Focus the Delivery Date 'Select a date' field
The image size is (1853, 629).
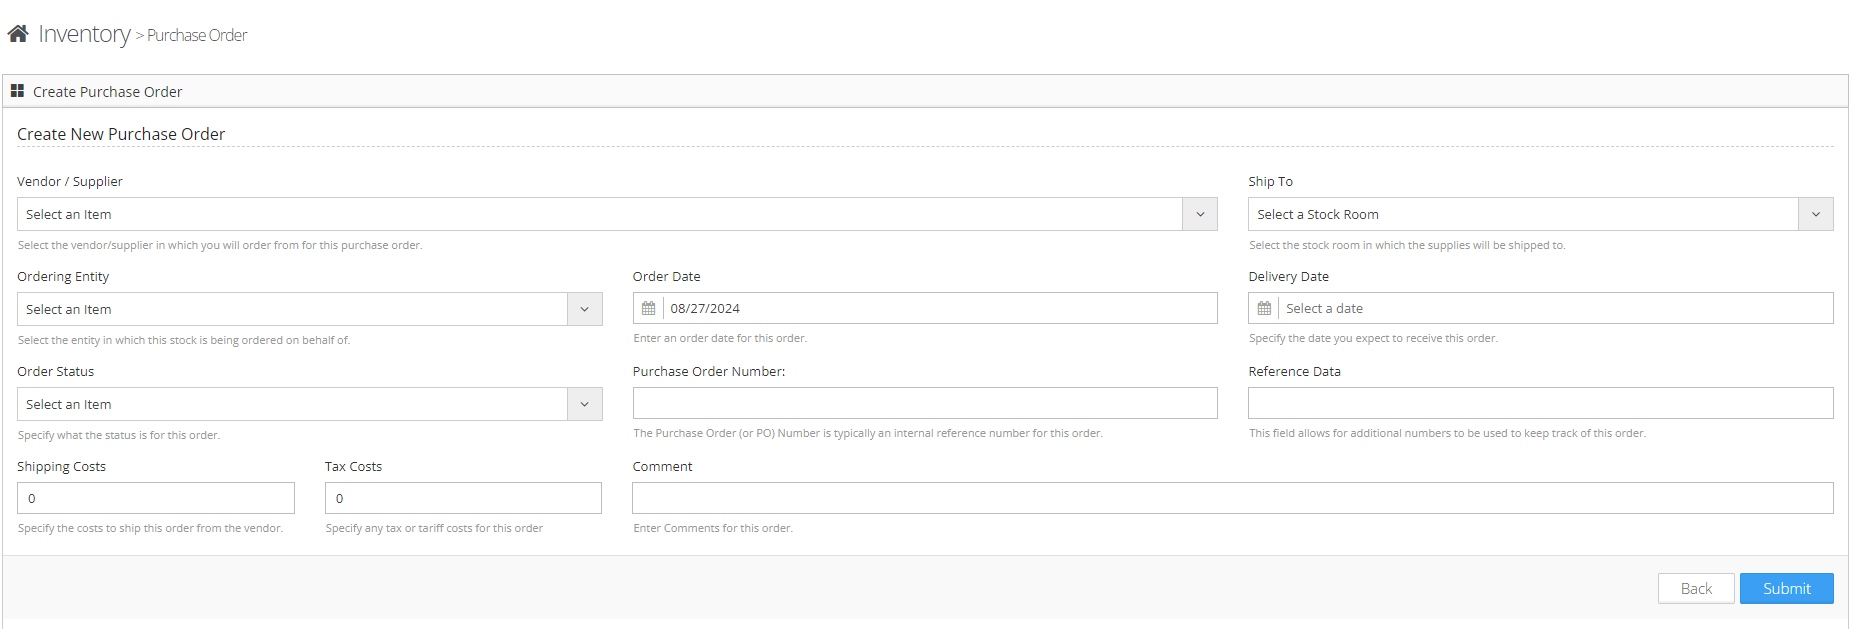click(x=1554, y=308)
